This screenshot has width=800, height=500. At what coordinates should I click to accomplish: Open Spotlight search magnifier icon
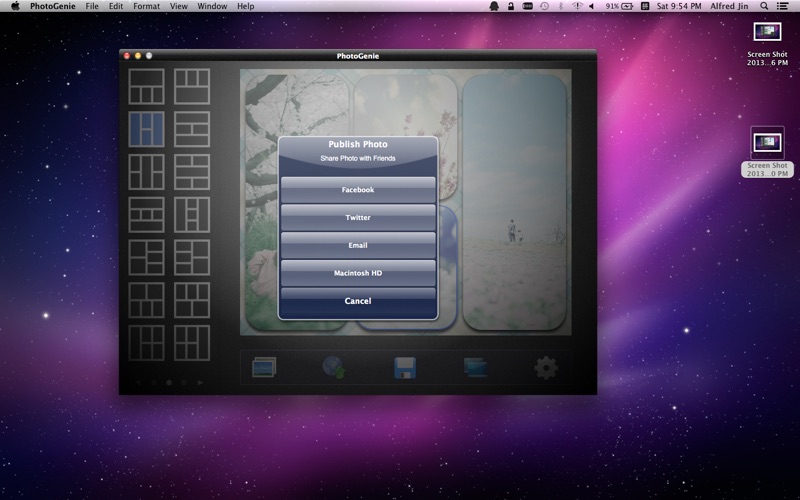[x=764, y=6]
